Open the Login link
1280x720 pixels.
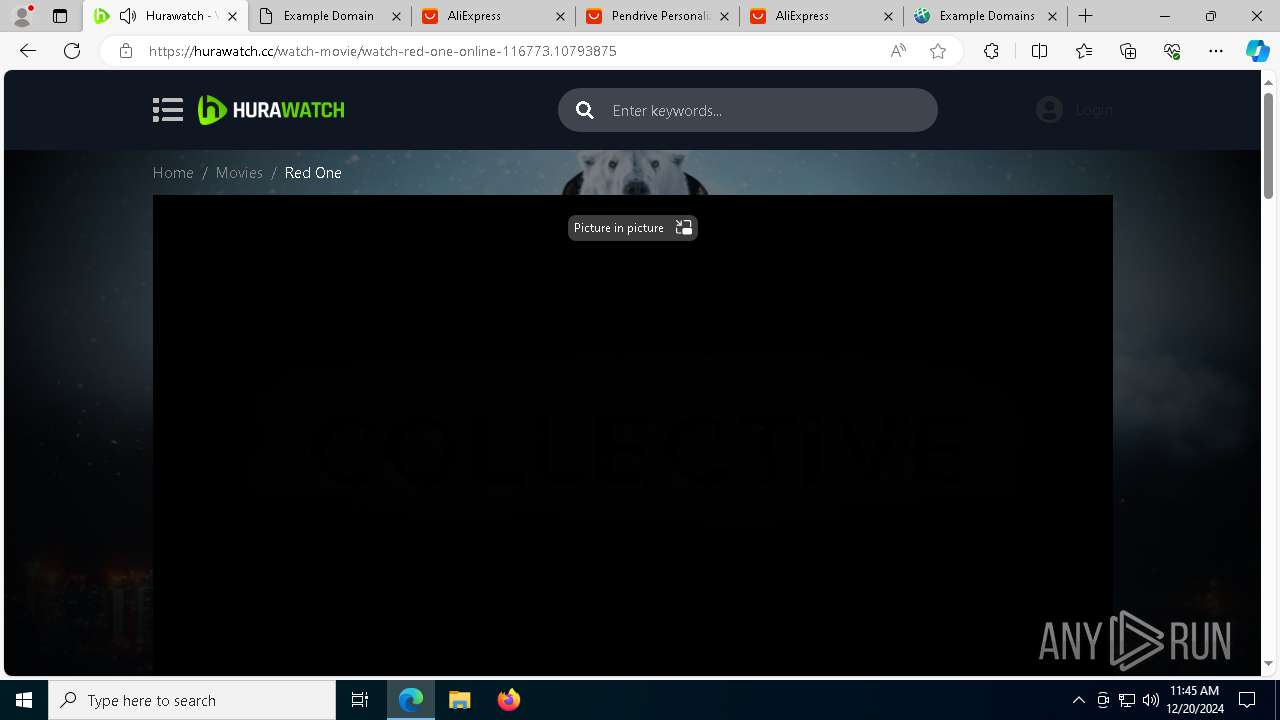click(1094, 110)
